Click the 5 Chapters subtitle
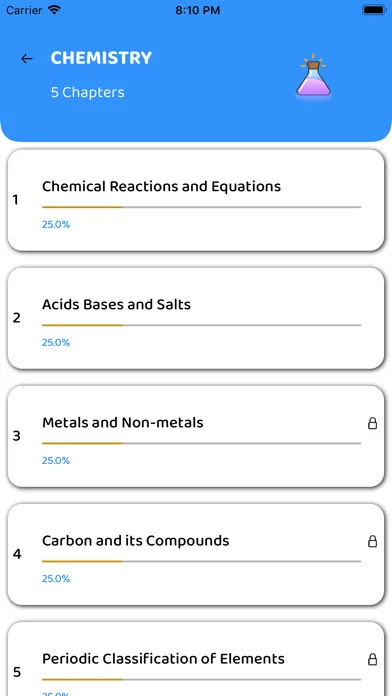 [87, 93]
